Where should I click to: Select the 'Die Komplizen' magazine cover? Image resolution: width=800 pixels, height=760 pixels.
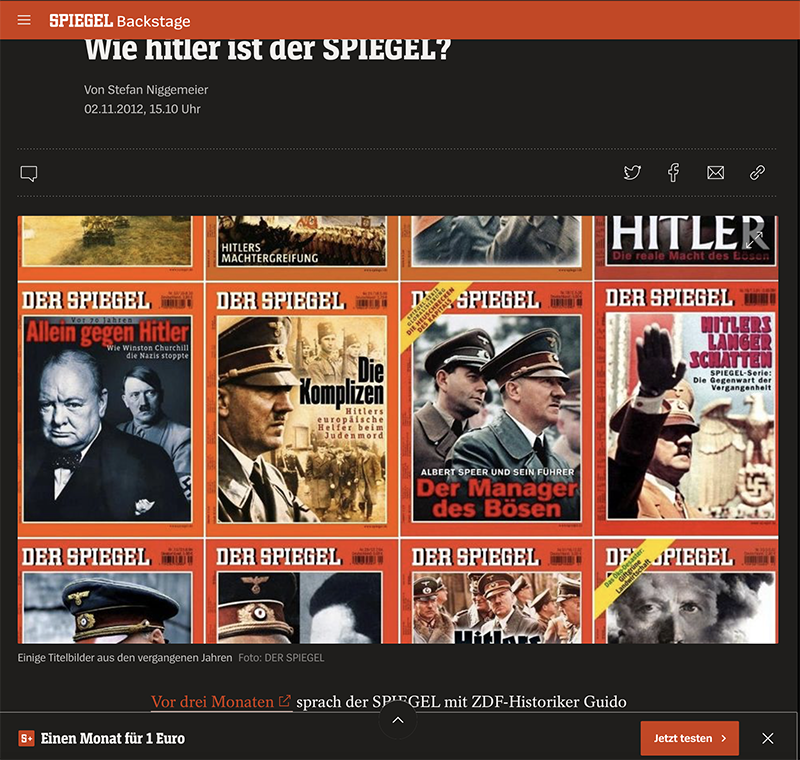click(x=301, y=410)
